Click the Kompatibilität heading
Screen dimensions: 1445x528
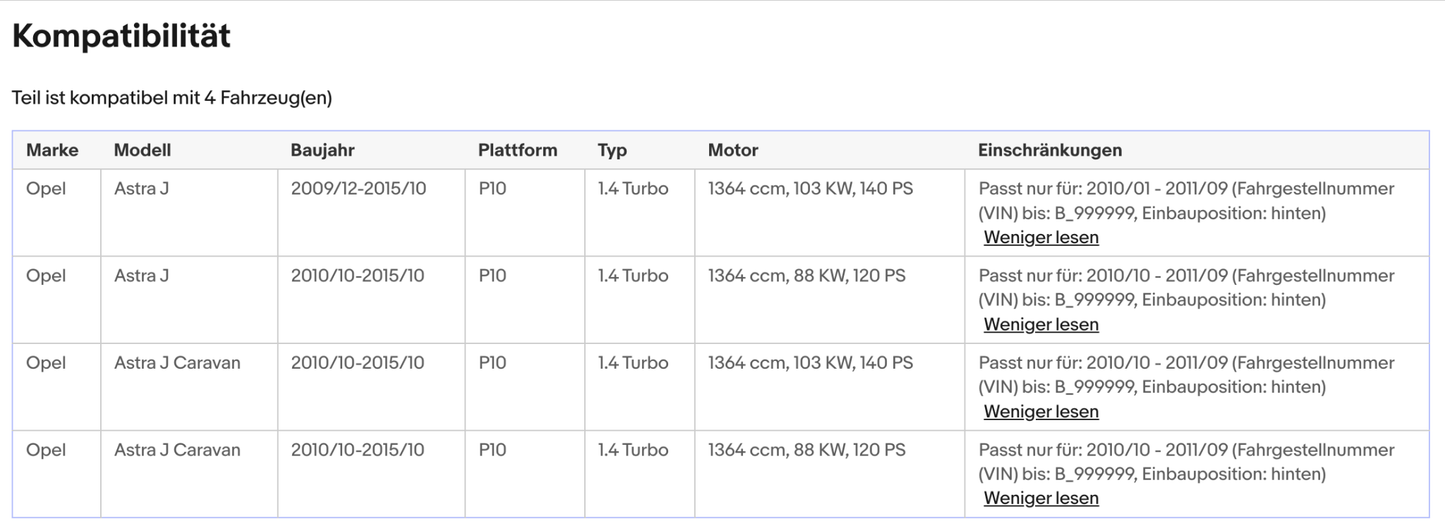(x=121, y=36)
